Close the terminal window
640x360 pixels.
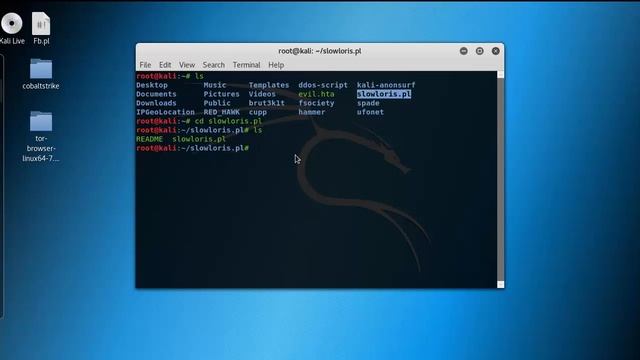click(496, 51)
